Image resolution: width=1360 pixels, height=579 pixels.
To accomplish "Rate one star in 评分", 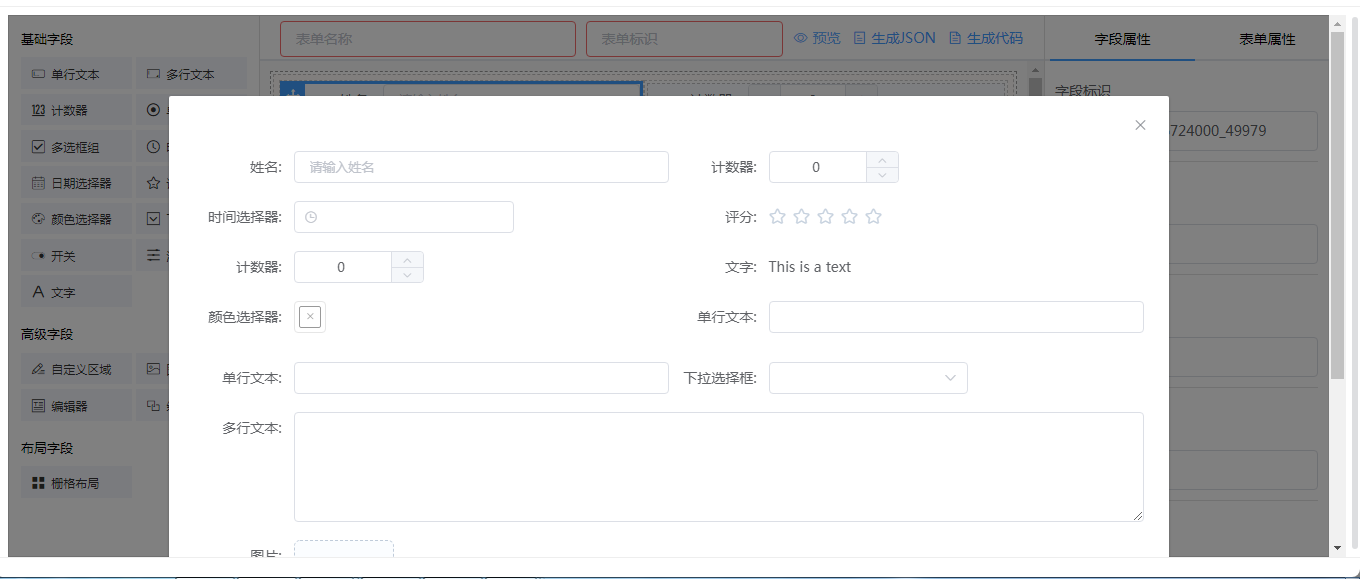I will click(777, 216).
